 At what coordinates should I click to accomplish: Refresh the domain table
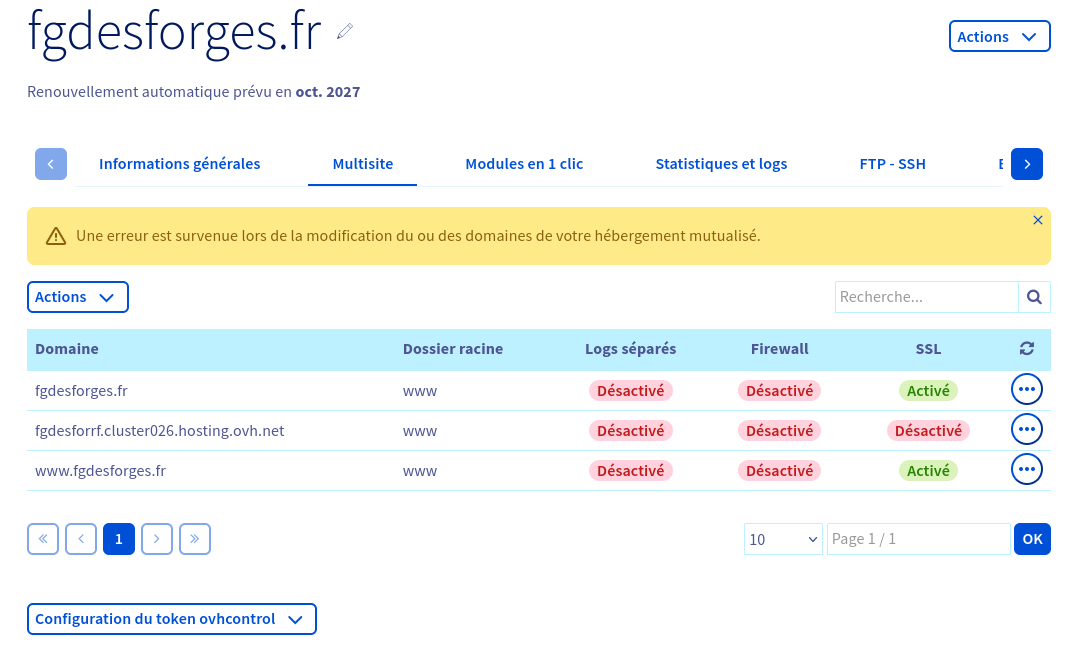click(1026, 349)
